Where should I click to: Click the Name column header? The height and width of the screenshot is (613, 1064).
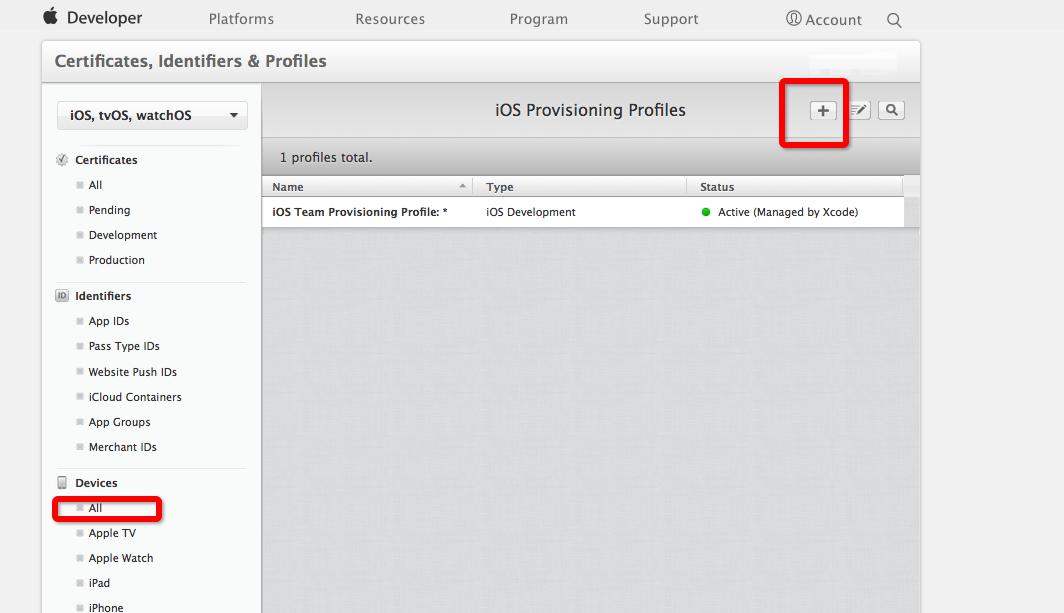coord(288,187)
